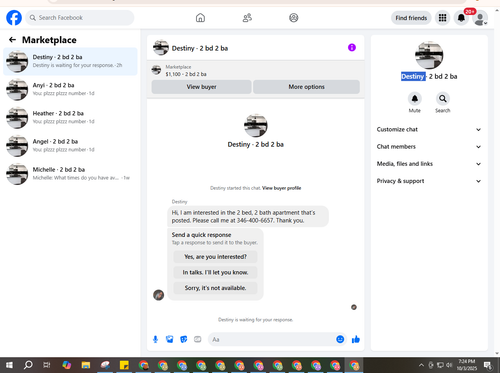Open the Friends icon in top navigation

247,18
